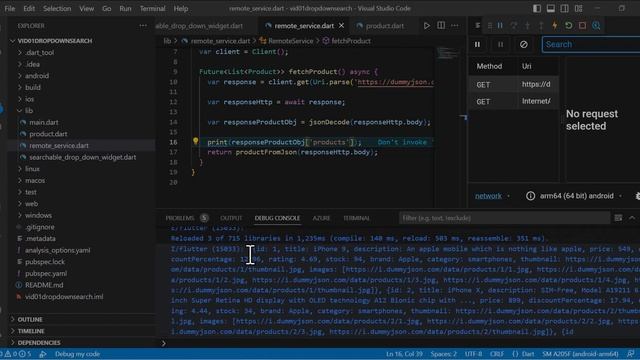Image resolution: width=640 pixels, height=360 pixels.
Task: Pause debugging in debug toolbar
Action: 500,25
